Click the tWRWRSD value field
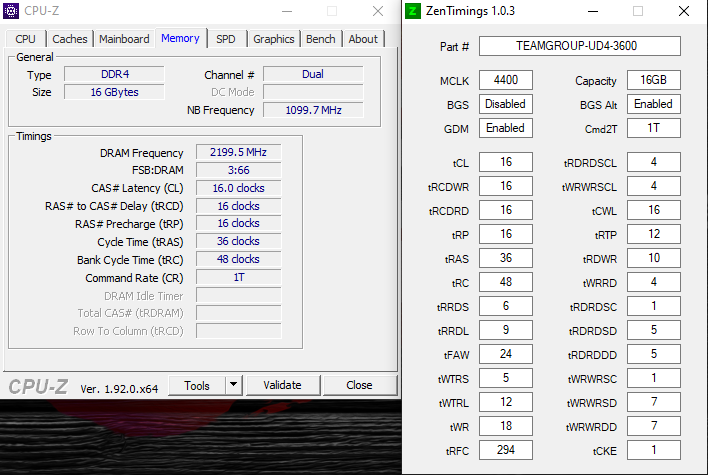Image resolution: width=708 pixels, height=475 pixels. (654, 402)
